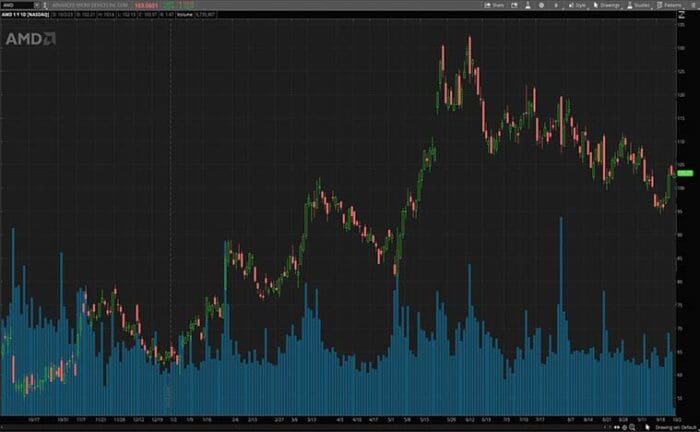The height and width of the screenshot is (432, 700).
Task: Click the AMD symbol input field
Action: point(18,5)
